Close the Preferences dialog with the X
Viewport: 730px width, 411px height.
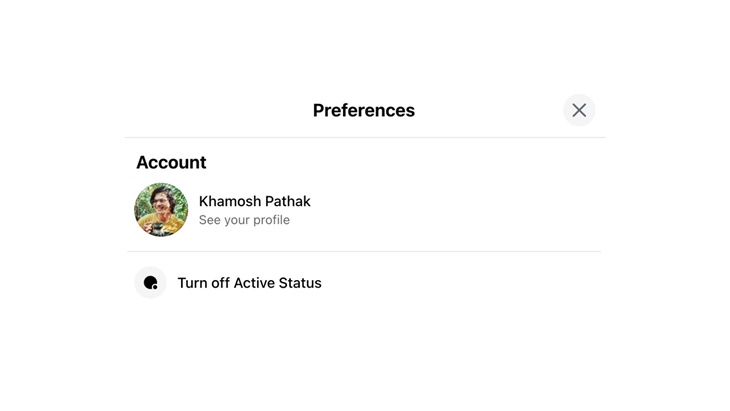(x=579, y=110)
